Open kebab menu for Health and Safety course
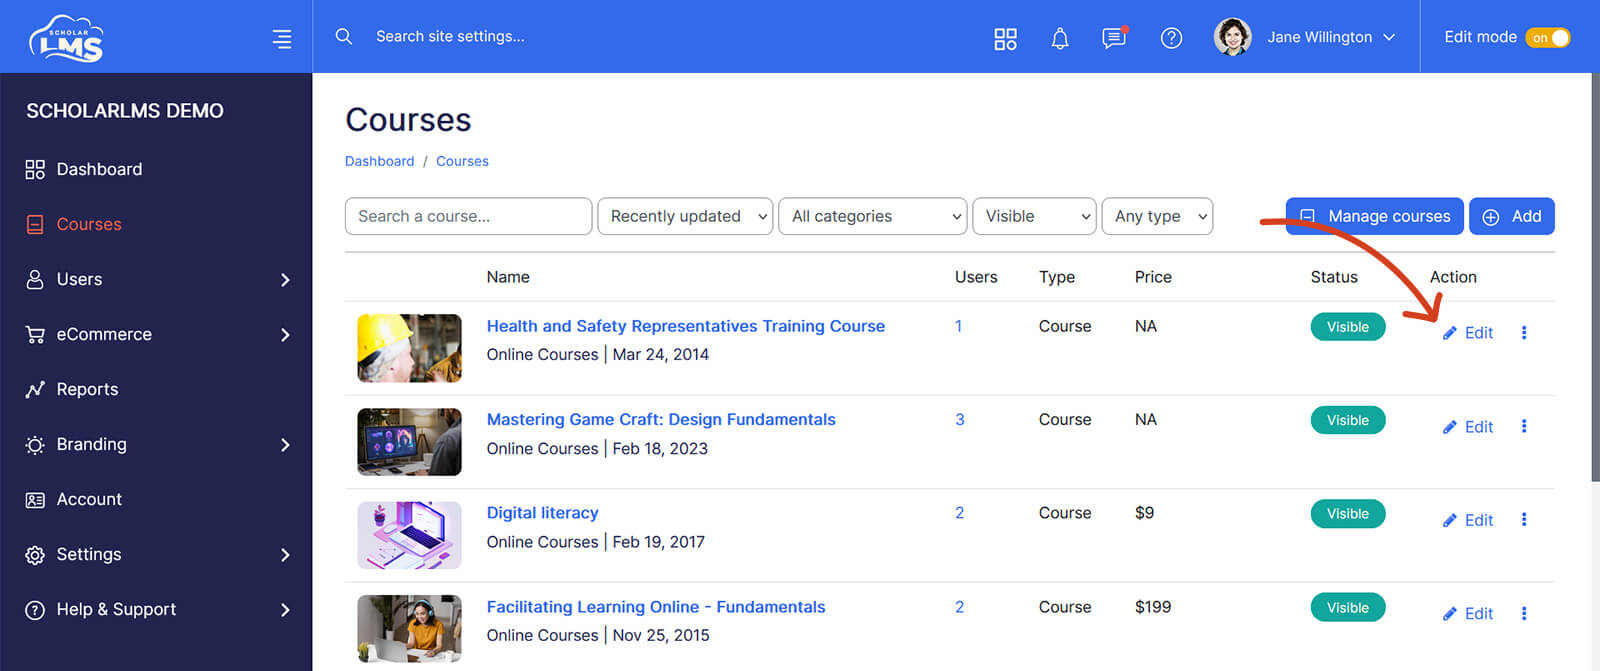 click(x=1524, y=333)
